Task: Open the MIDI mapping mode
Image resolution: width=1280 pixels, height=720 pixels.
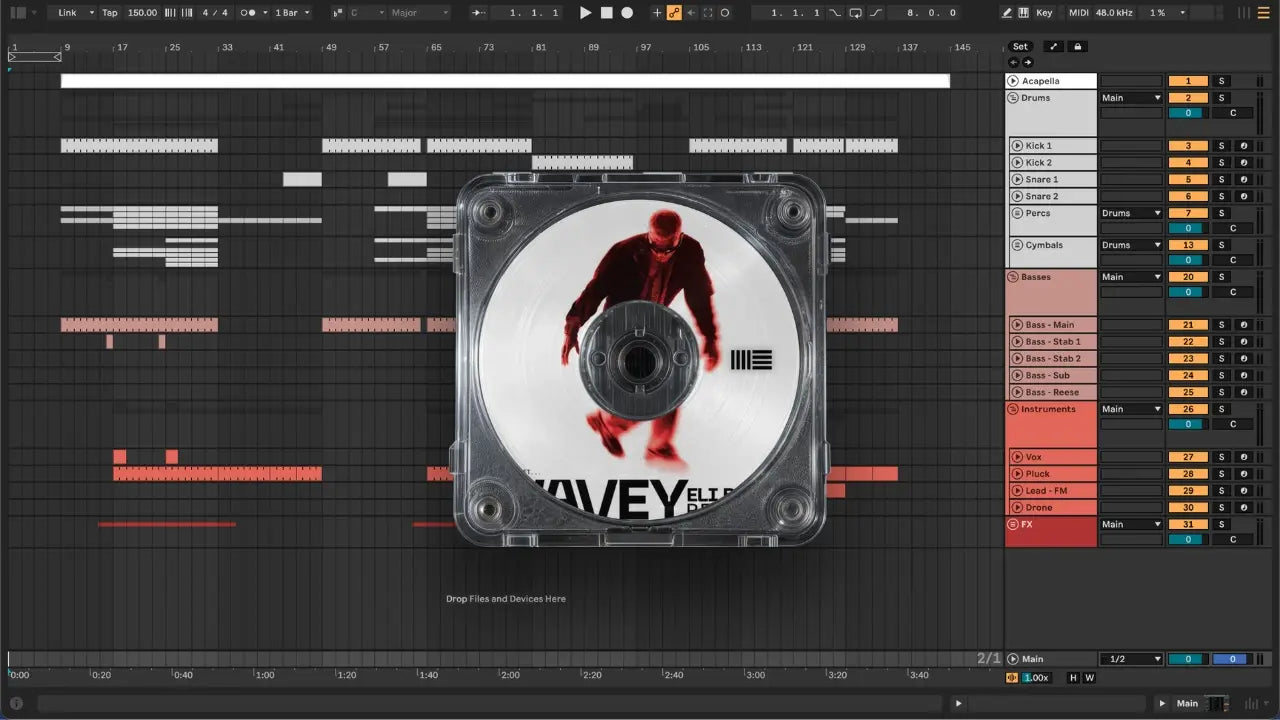Action: point(1078,13)
